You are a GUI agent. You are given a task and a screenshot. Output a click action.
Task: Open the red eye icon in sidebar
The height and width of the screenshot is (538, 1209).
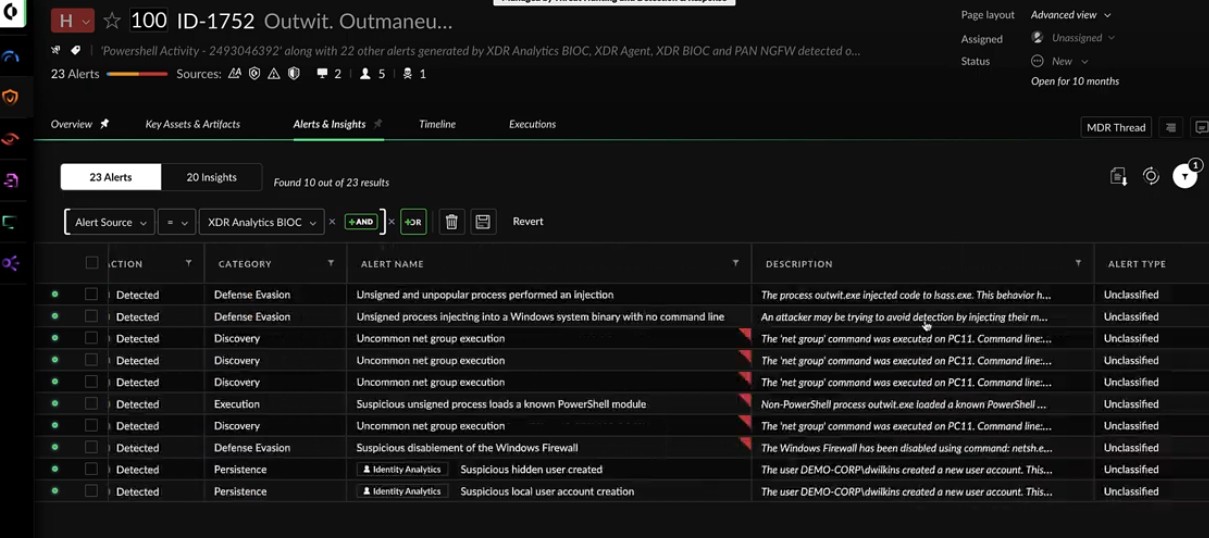[x=10, y=139]
